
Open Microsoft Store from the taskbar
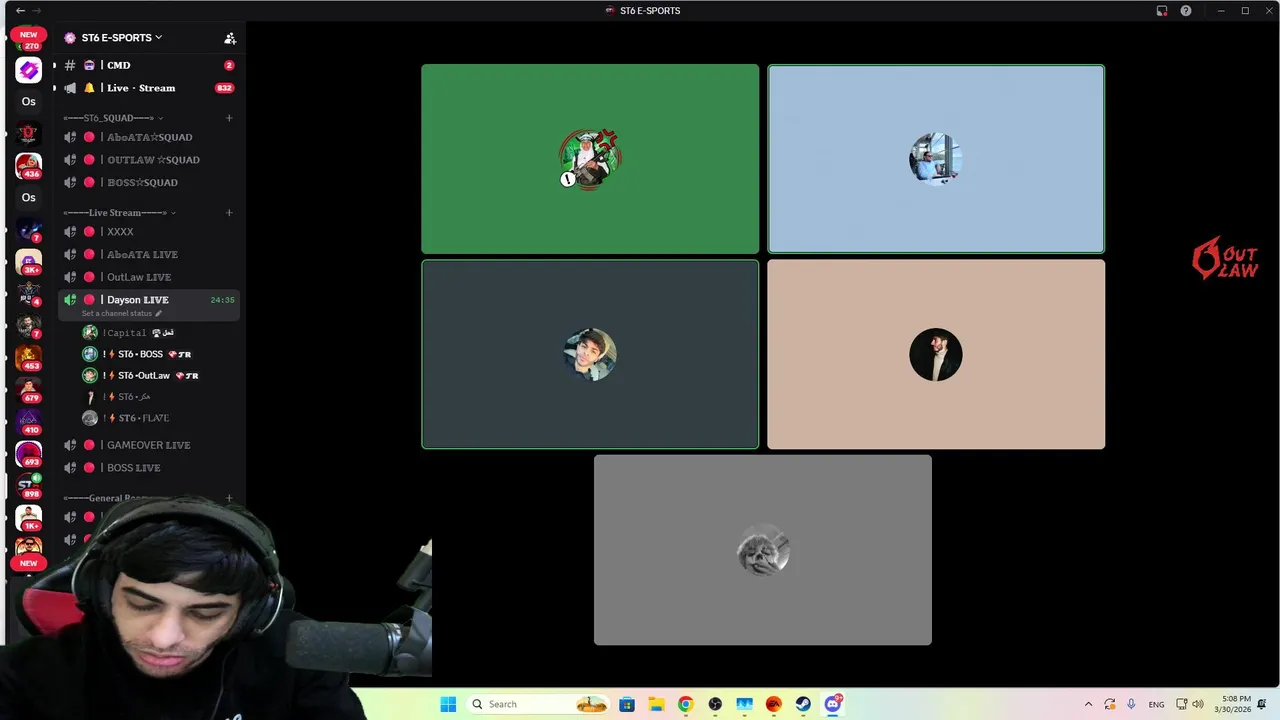click(627, 704)
